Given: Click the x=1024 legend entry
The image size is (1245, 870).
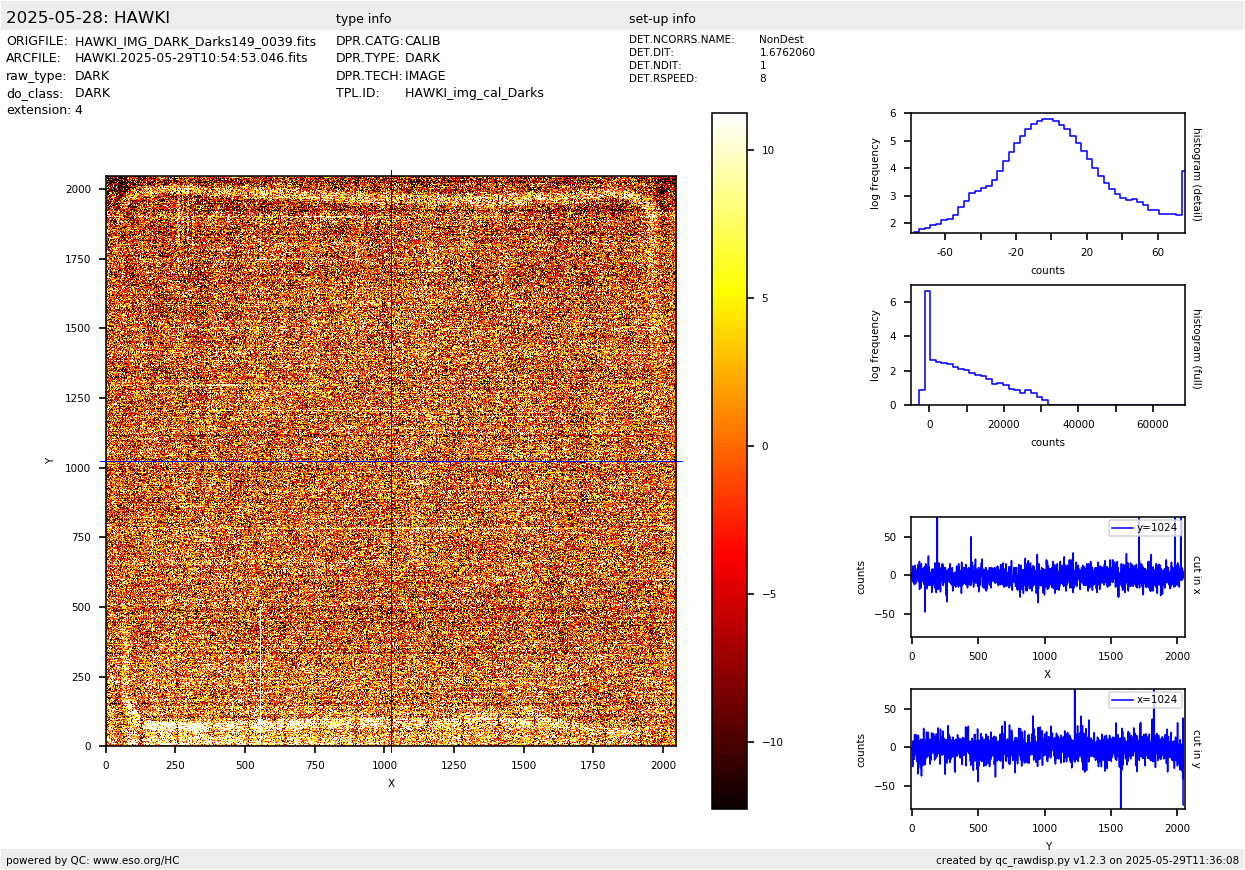Looking at the screenshot, I should 1145,700.
